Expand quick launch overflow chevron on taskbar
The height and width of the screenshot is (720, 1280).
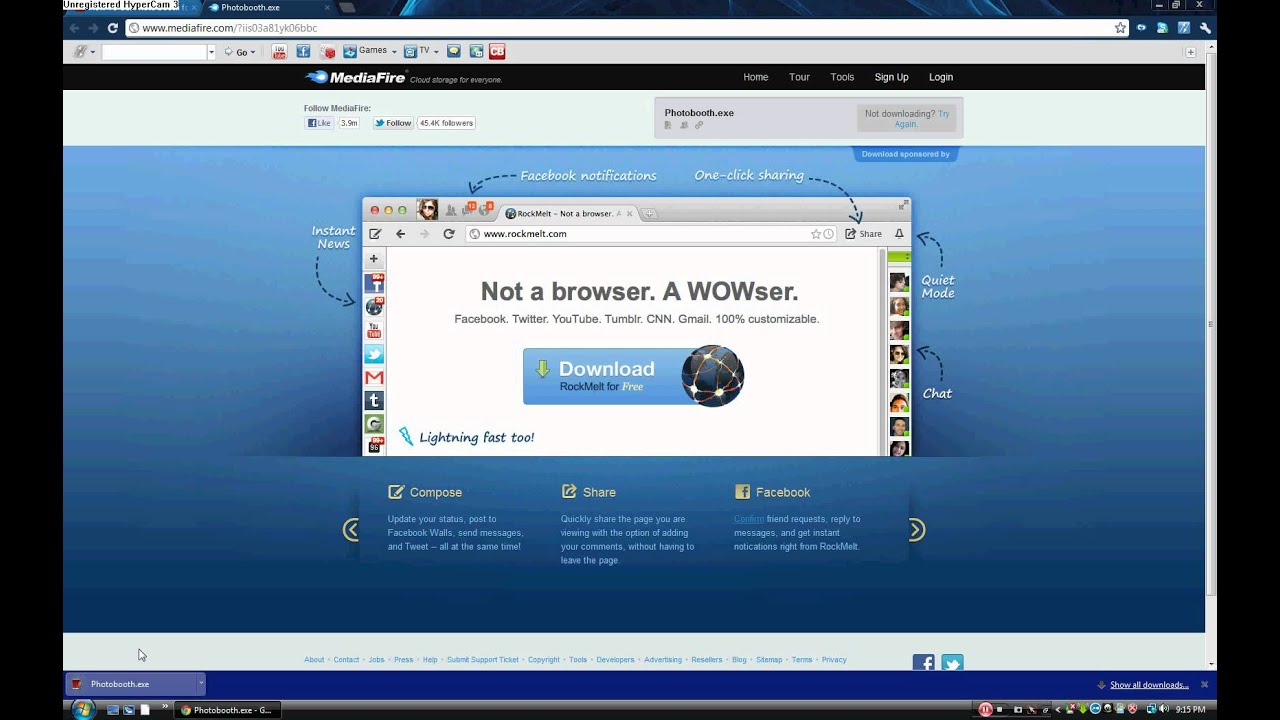point(165,707)
